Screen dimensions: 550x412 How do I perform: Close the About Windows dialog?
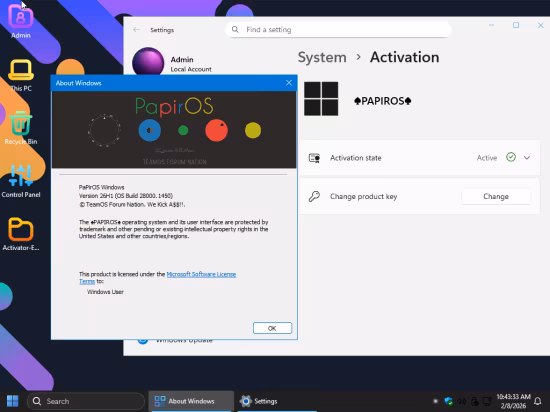289,83
